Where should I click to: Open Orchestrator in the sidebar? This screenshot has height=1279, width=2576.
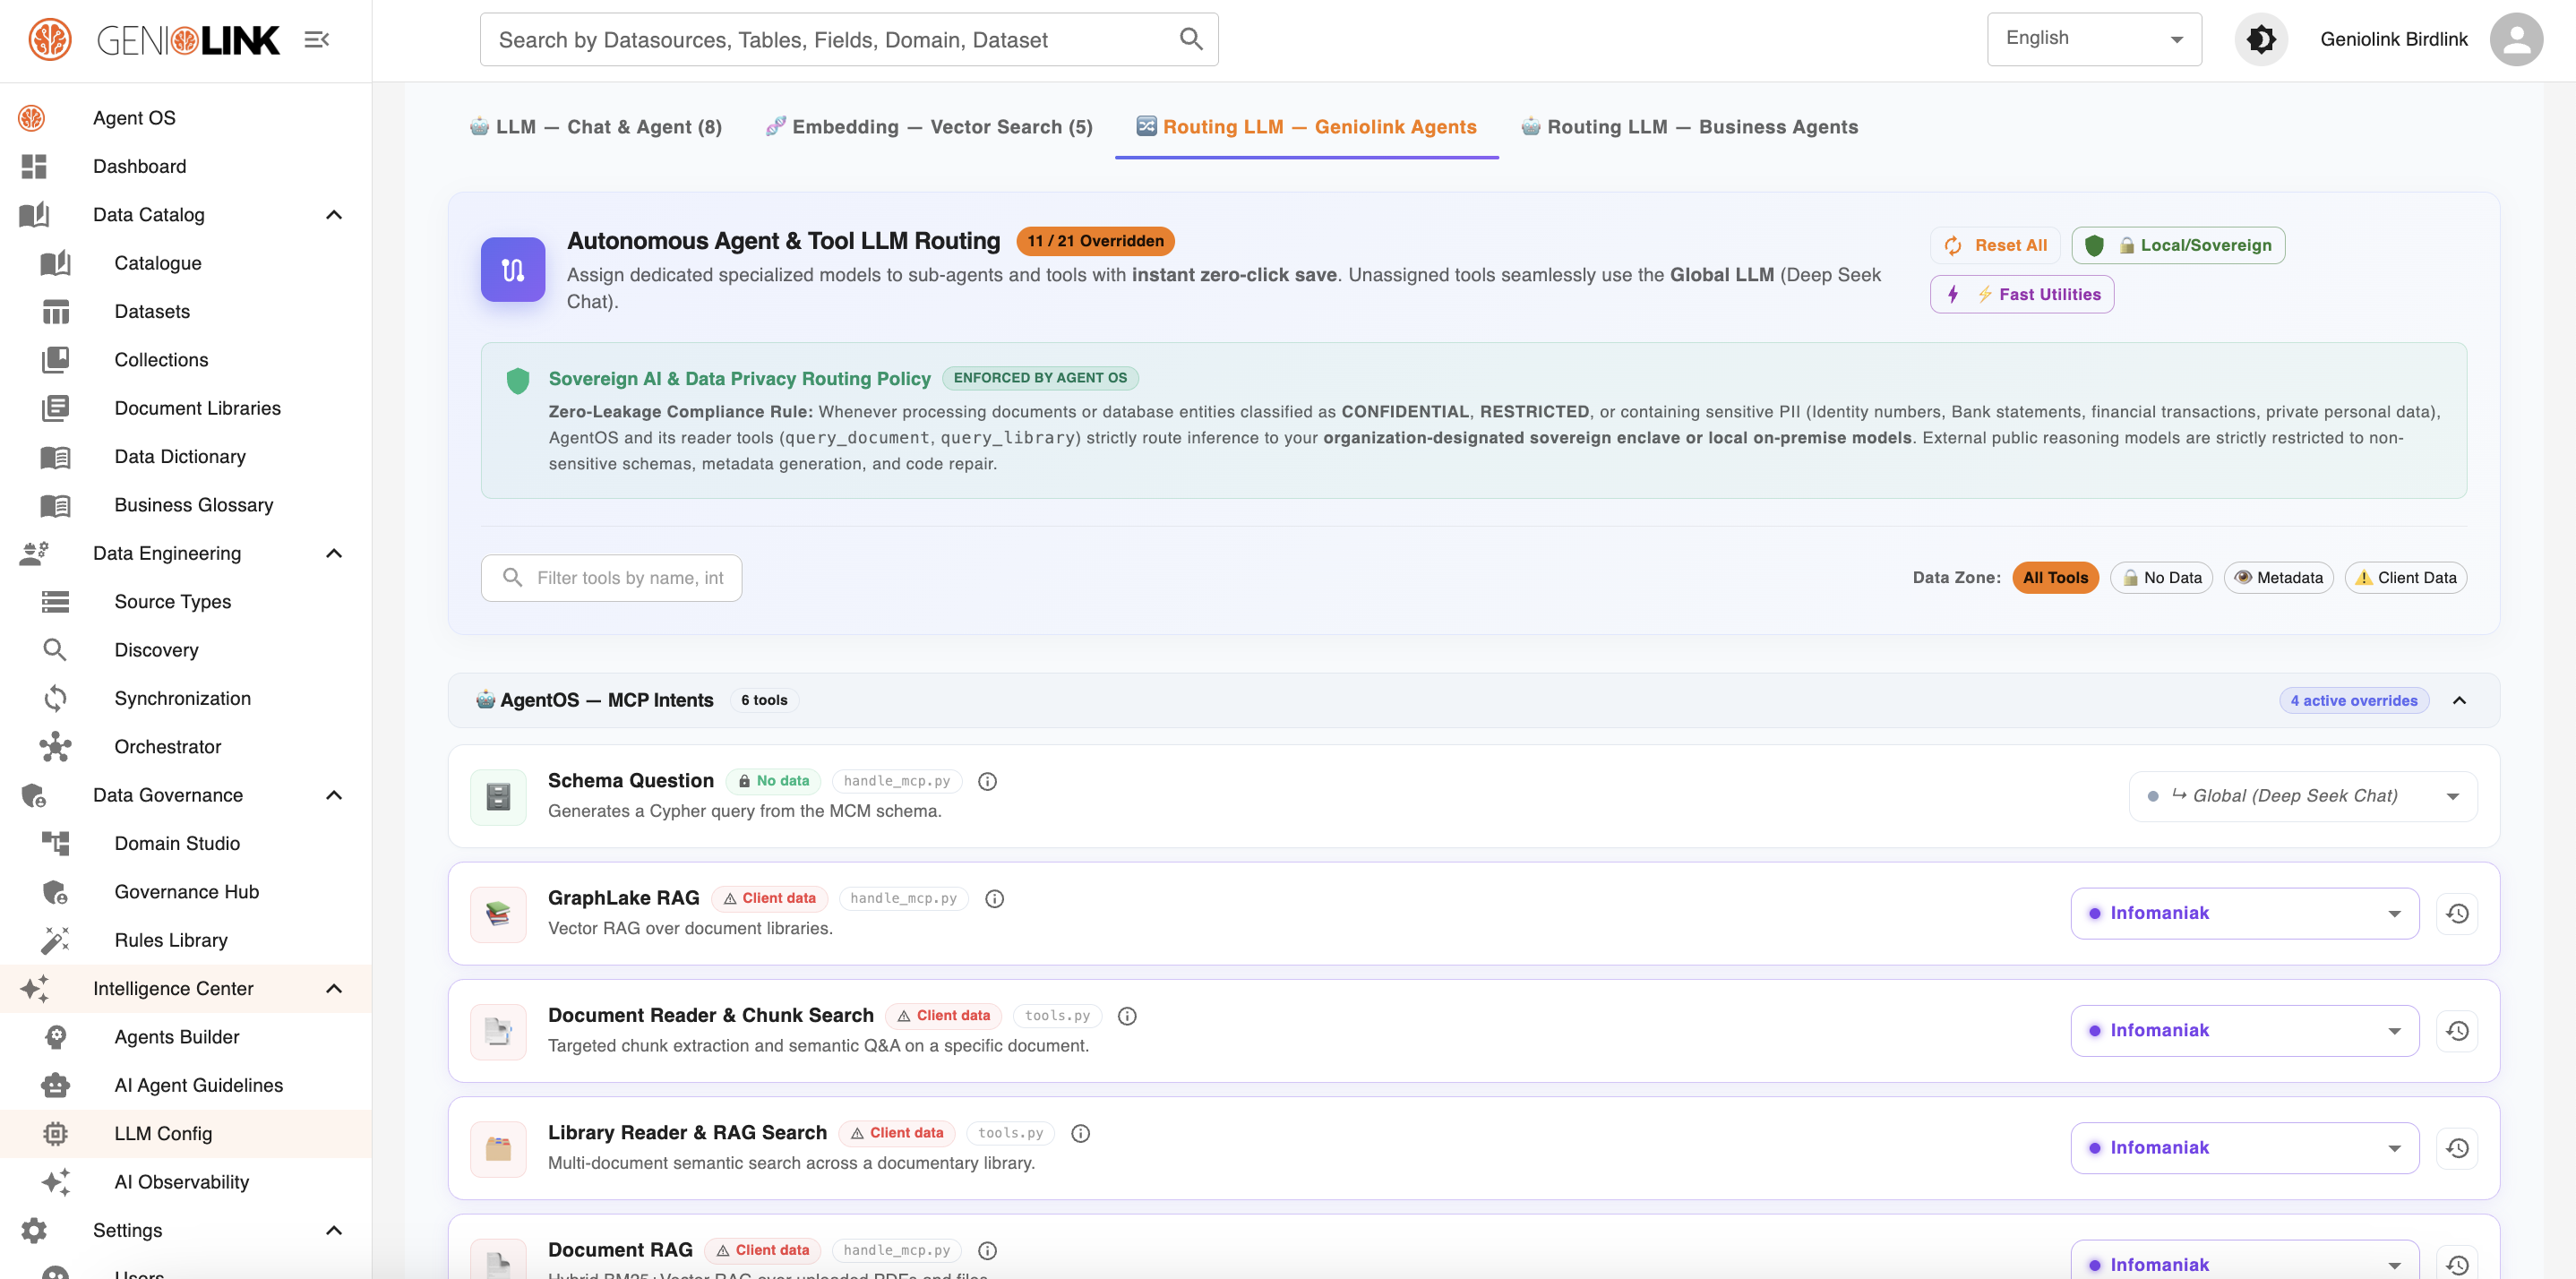click(x=186, y=747)
